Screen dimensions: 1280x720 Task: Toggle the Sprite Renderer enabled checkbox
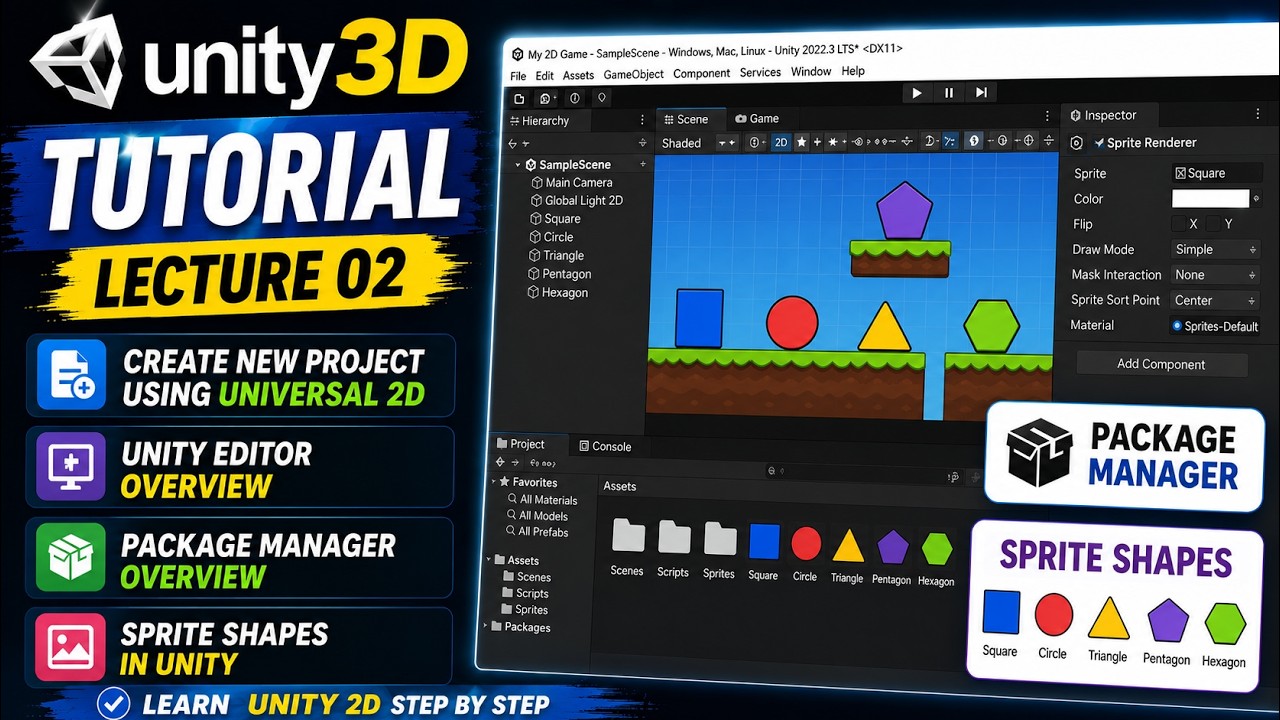(1099, 143)
